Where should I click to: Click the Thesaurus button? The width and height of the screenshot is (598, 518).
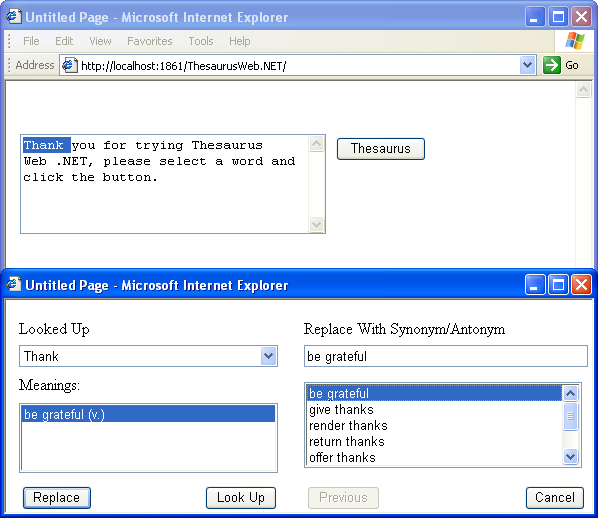pyautogui.click(x=381, y=148)
